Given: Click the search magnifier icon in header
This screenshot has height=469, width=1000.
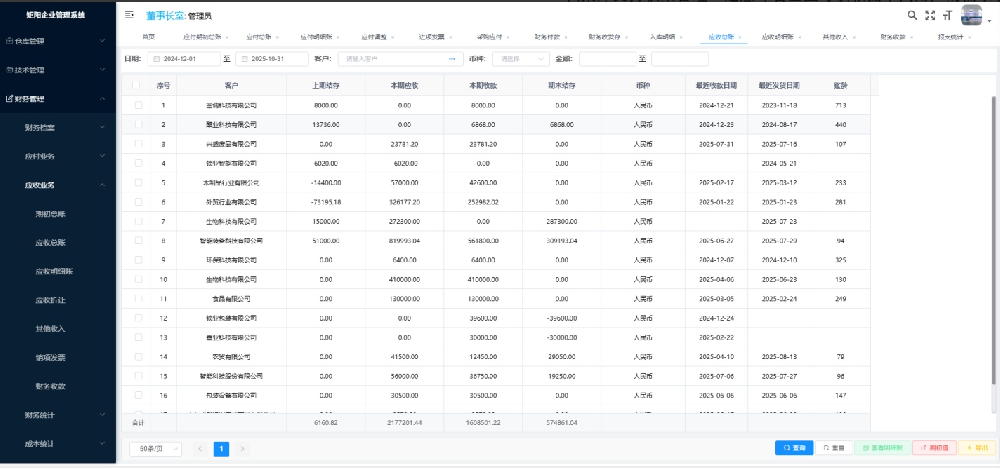Looking at the screenshot, I should point(912,15).
